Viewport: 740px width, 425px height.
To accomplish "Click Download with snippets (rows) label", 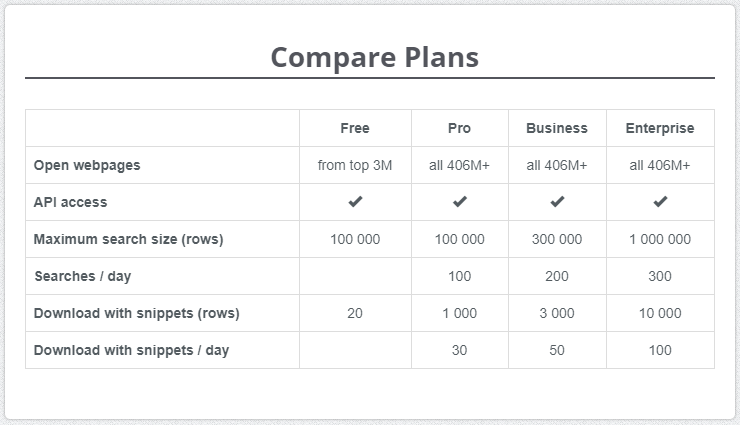I will pos(136,313).
